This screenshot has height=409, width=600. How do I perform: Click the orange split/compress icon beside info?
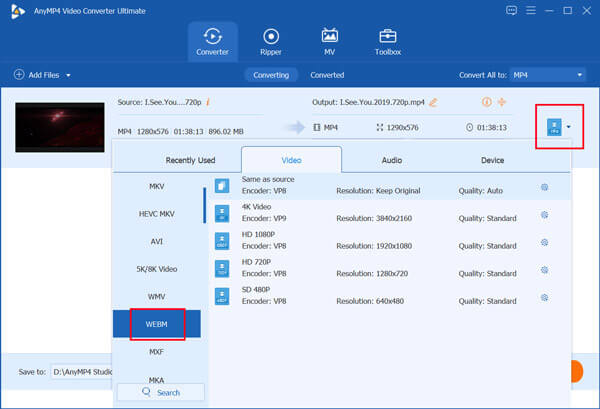pyautogui.click(x=502, y=102)
